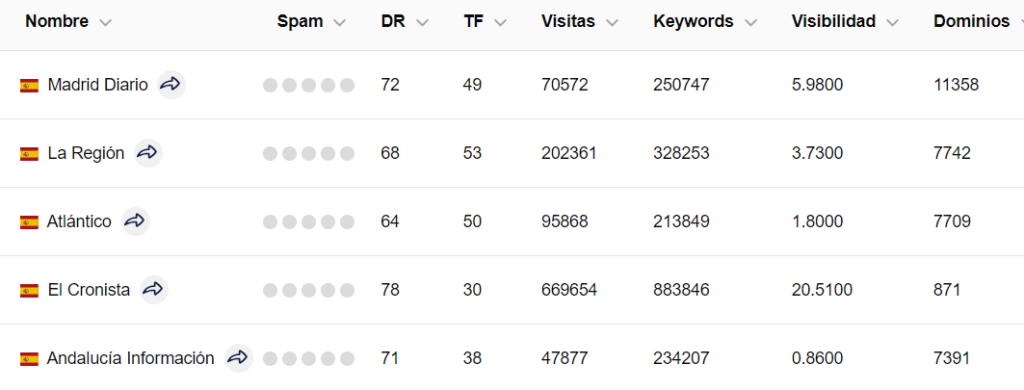
Task: Expand the Spam column sort chevron
Action: coord(339,23)
